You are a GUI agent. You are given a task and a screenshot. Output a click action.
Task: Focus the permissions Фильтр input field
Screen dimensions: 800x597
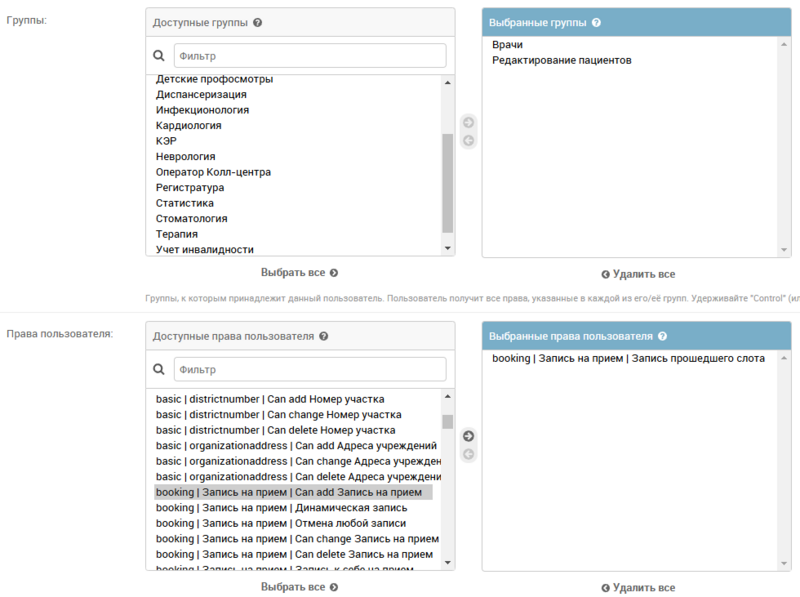click(310, 369)
